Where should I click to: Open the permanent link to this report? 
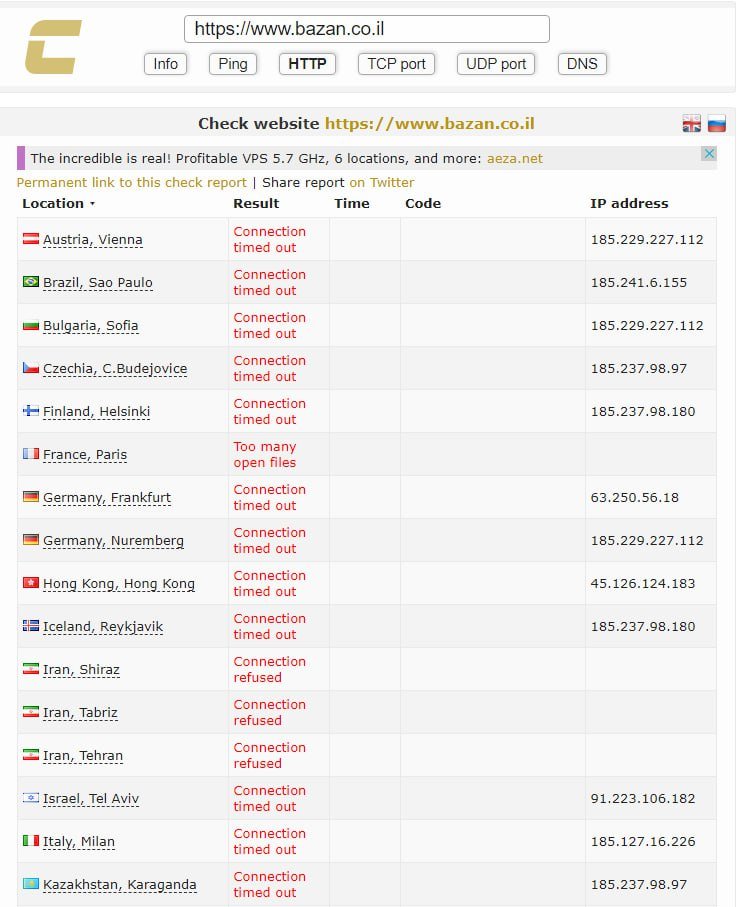point(131,183)
